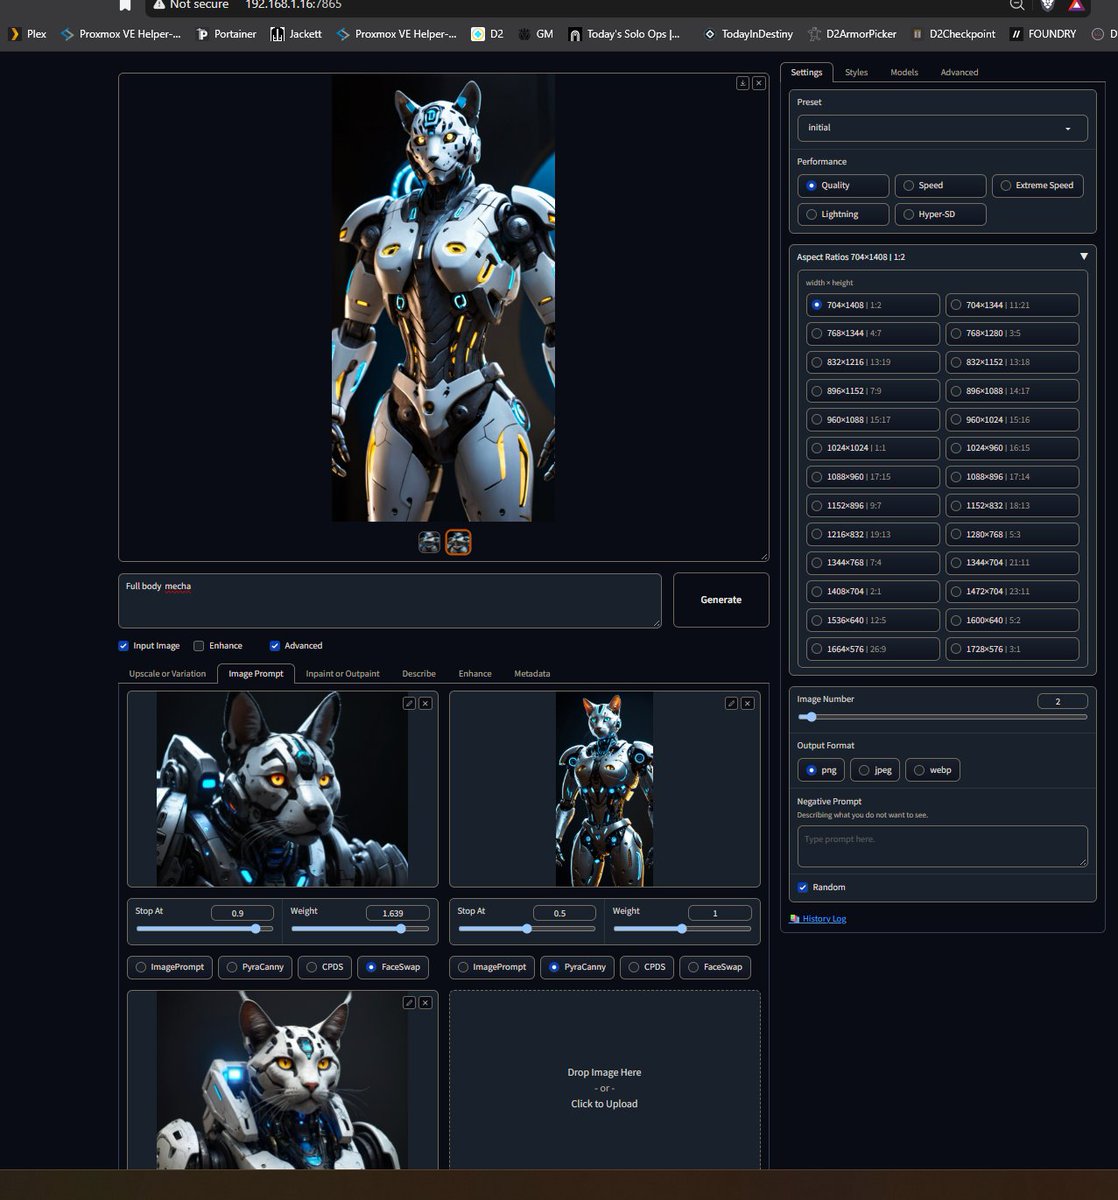Screen dimensions: 1118x1200
Task: Click the Image Number slider
Action: (x=942, y=717)
